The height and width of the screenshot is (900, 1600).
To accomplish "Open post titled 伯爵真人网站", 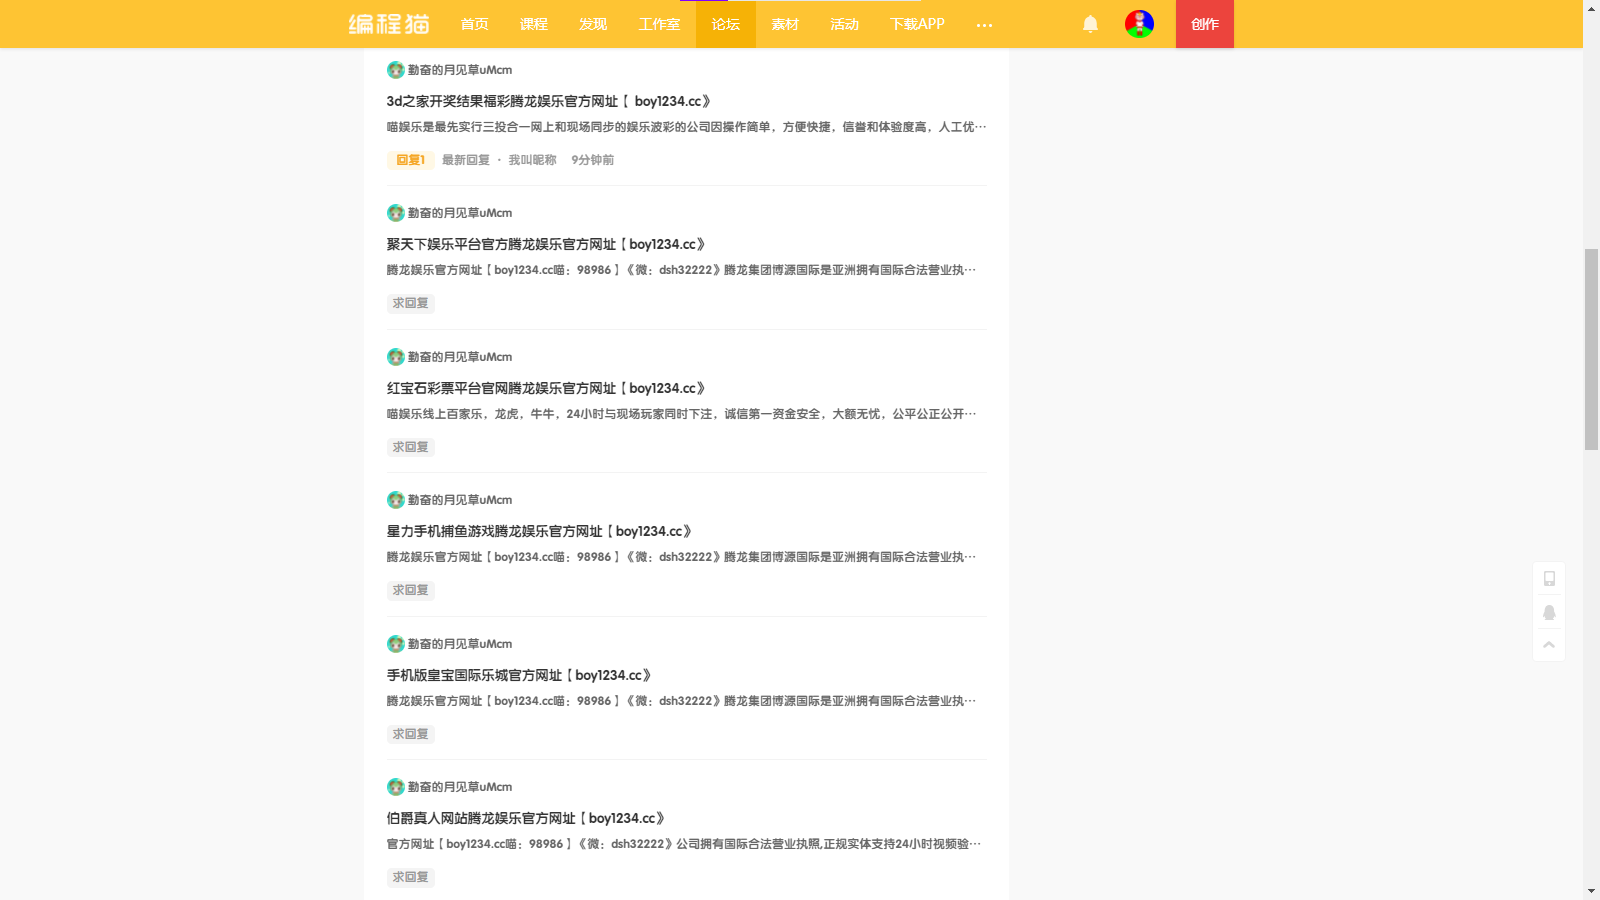I will pyautogui.click(x=527, y=818).
